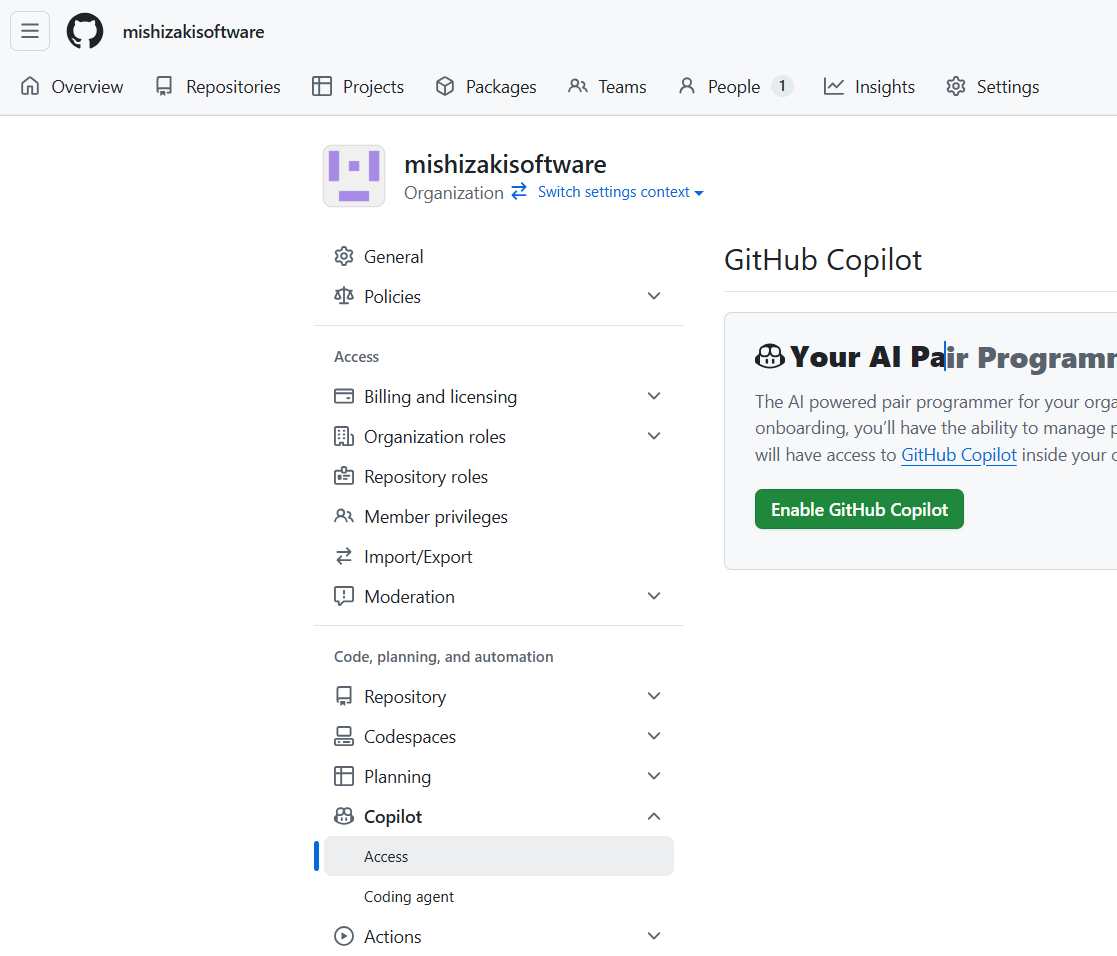Click the Codespaces icon in sidebar

pos(344,736)
